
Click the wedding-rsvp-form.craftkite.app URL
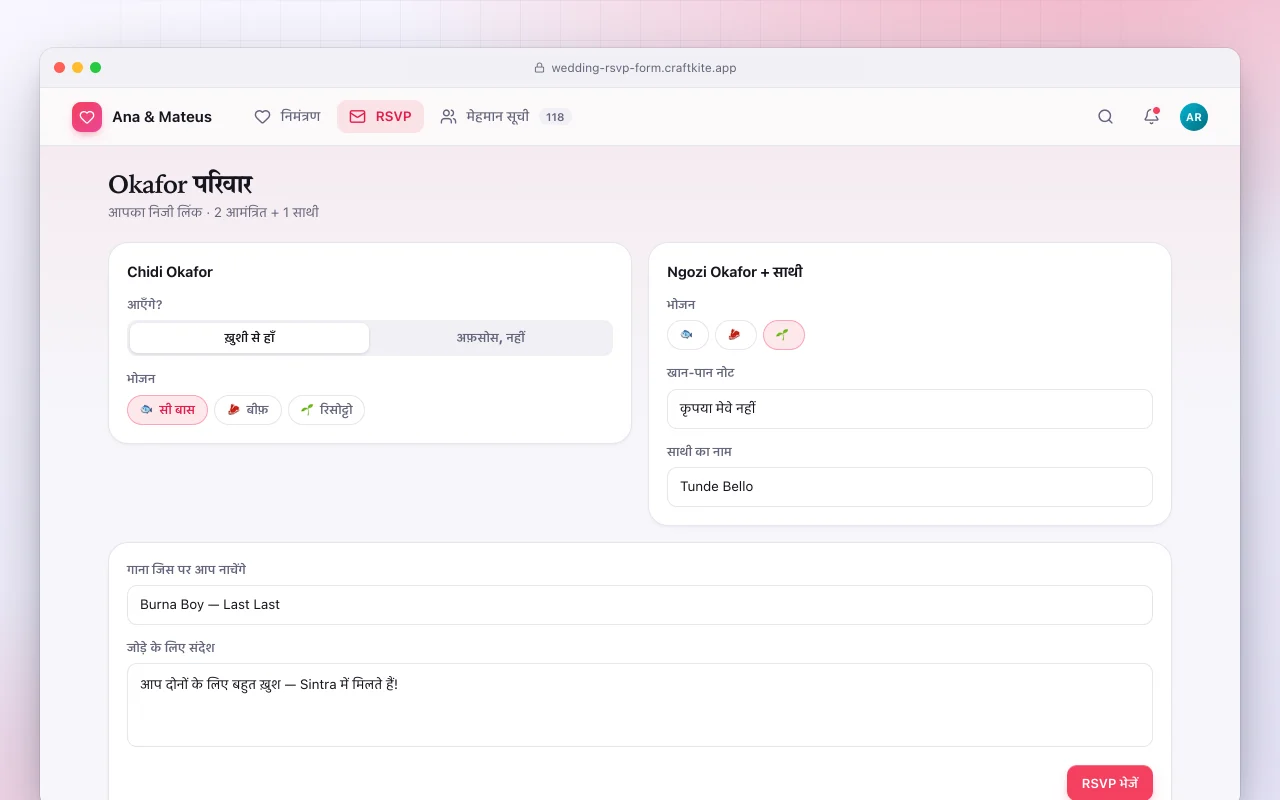coord(644,68)
